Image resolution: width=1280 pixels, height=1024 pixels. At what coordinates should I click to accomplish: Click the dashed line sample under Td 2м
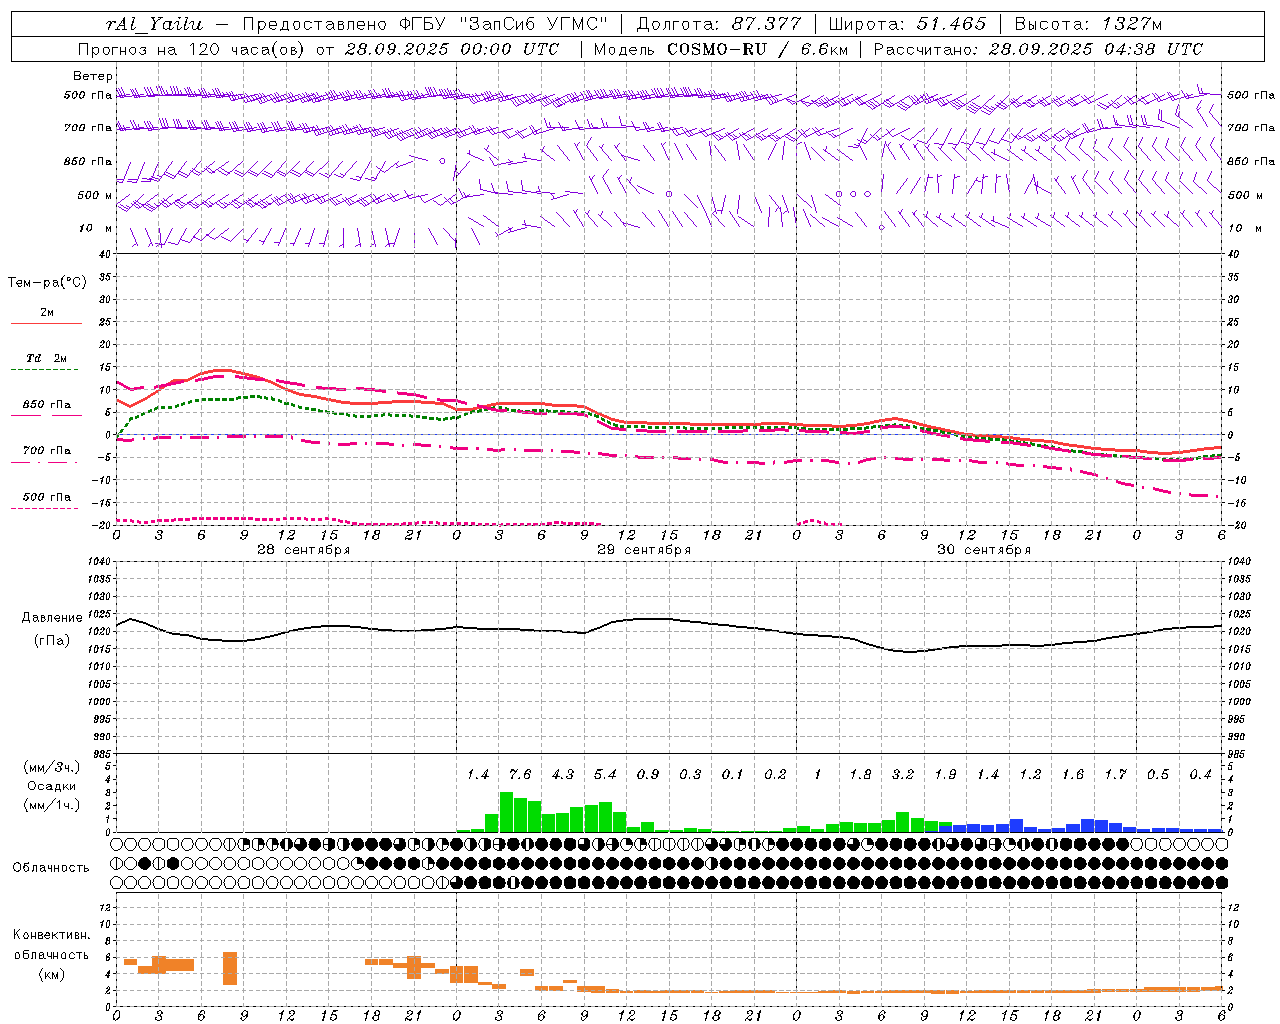[46, 370]
